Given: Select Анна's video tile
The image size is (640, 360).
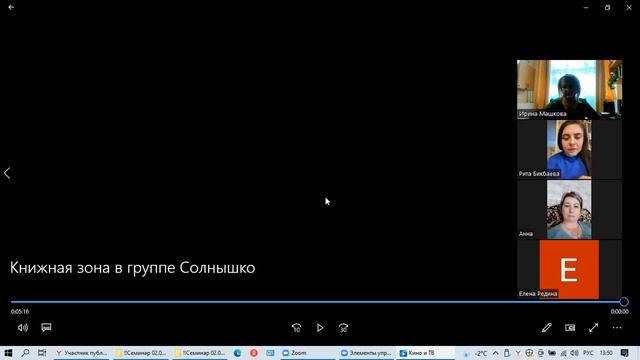Looking at the screenshot, I should point(569,209).
